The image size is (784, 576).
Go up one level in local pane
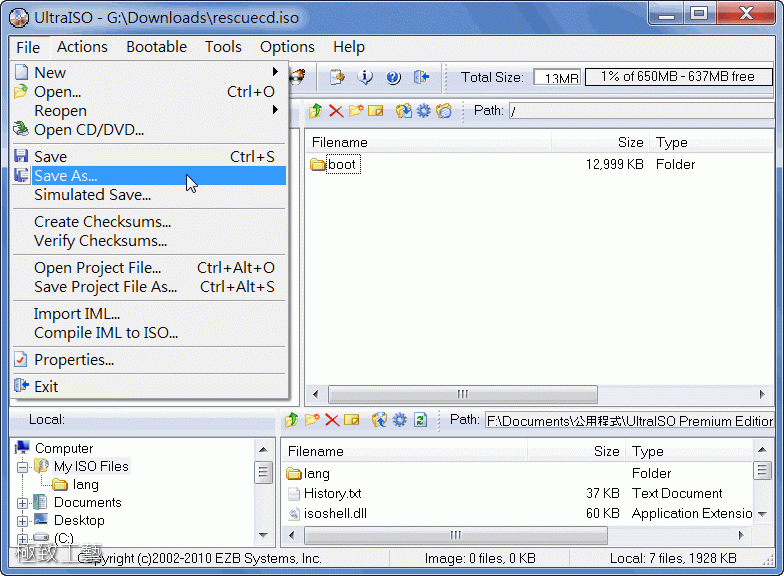[292, 420]
